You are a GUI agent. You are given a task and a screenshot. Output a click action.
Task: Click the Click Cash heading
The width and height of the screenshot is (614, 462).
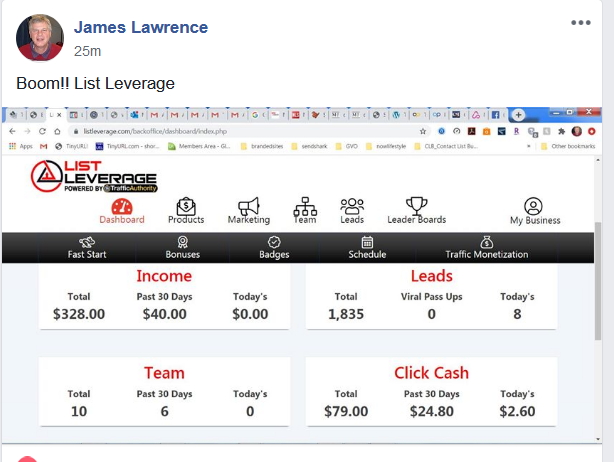click(x=432, y=373)
